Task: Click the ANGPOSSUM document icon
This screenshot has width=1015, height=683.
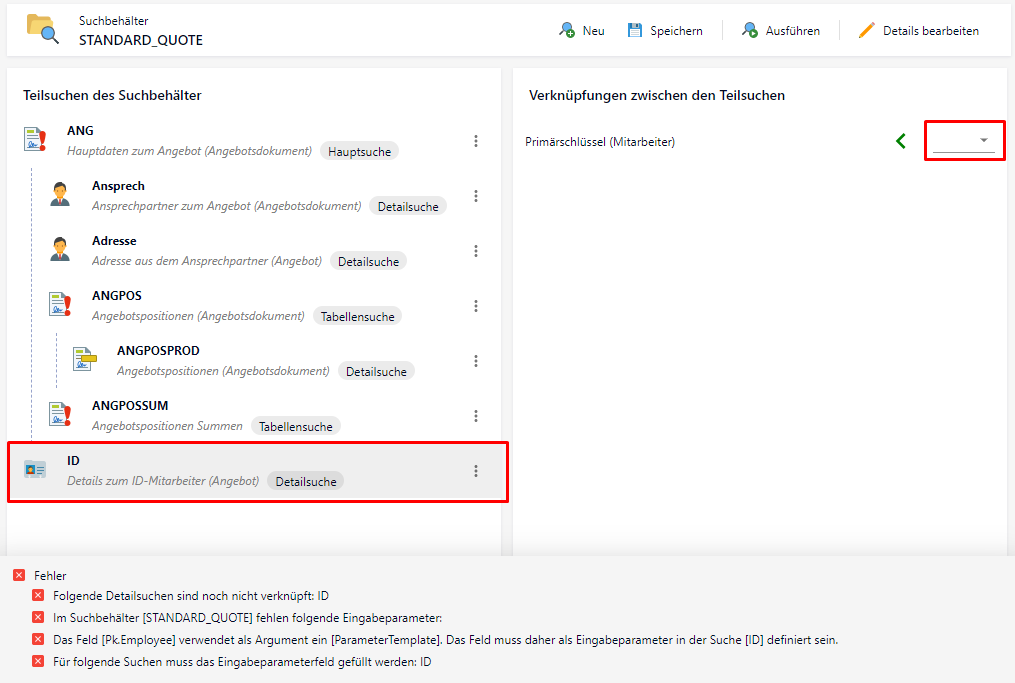Action: 60,414
